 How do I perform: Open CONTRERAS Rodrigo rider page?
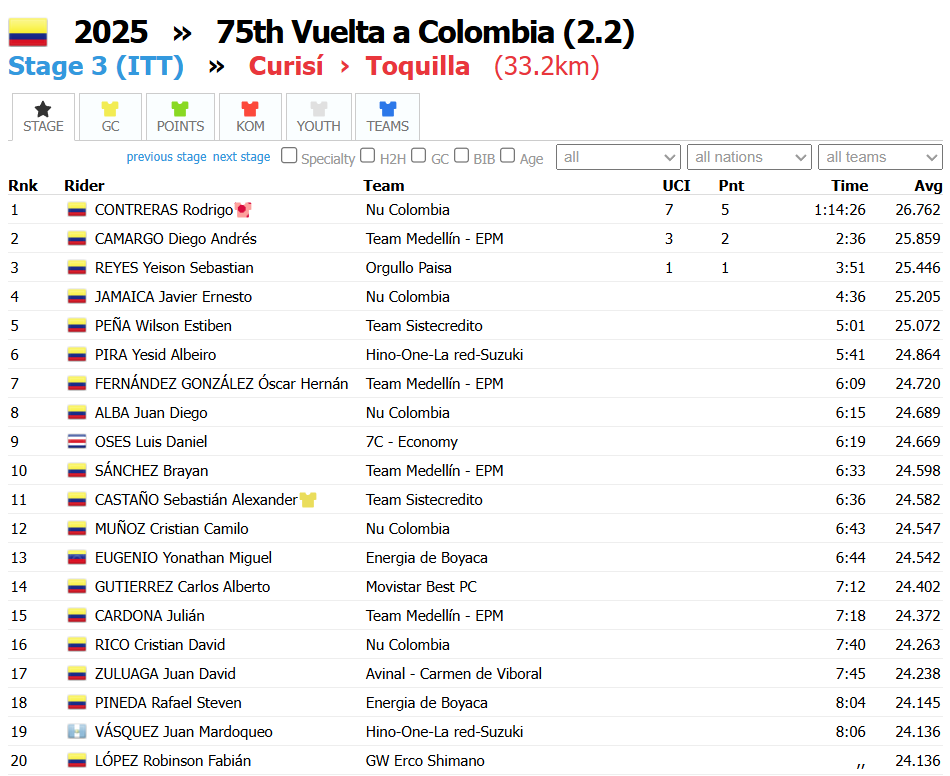point(163,210)
